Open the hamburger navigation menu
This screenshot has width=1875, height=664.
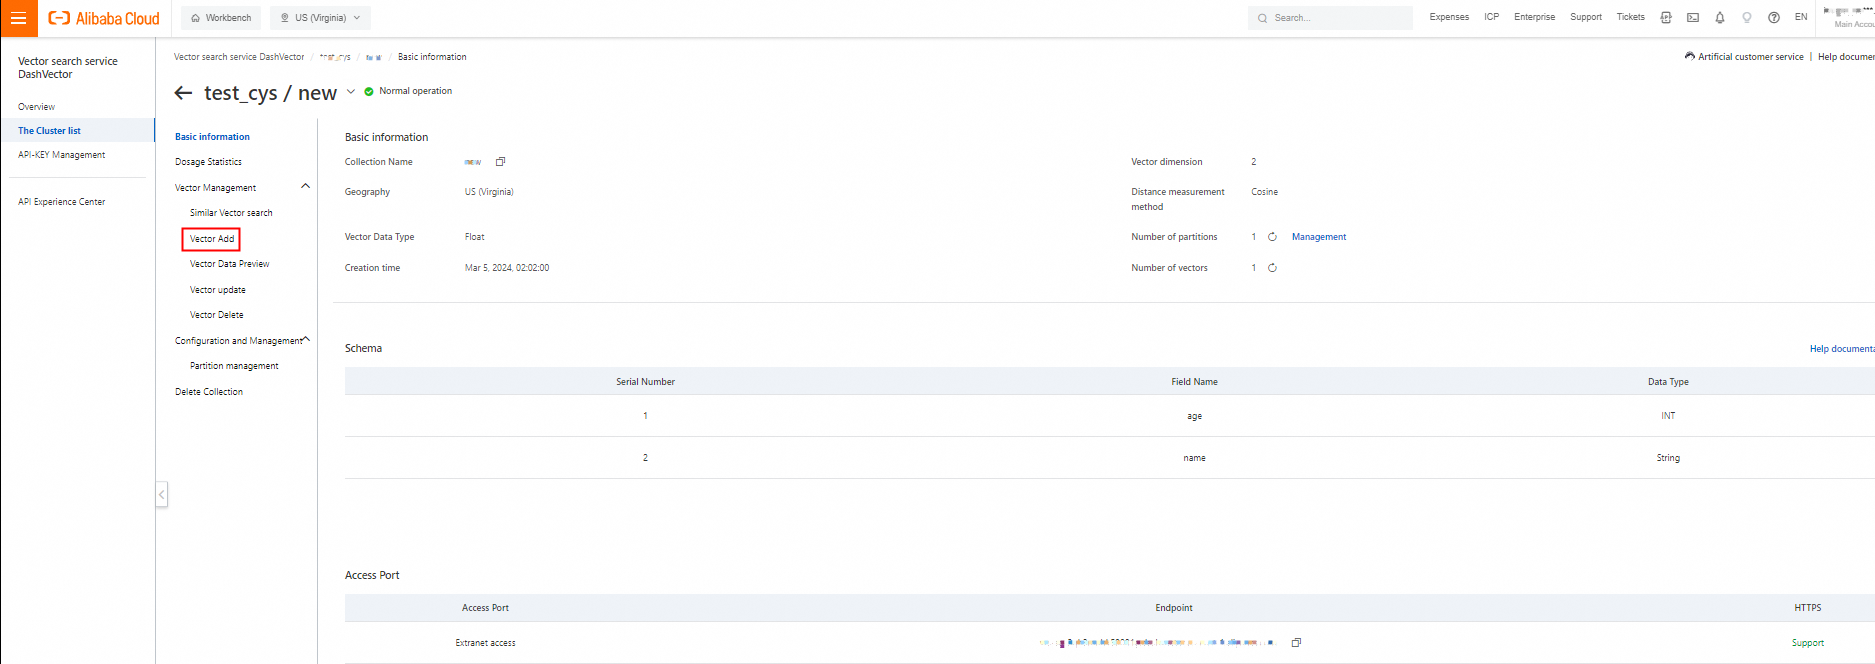tap(18, 18)
